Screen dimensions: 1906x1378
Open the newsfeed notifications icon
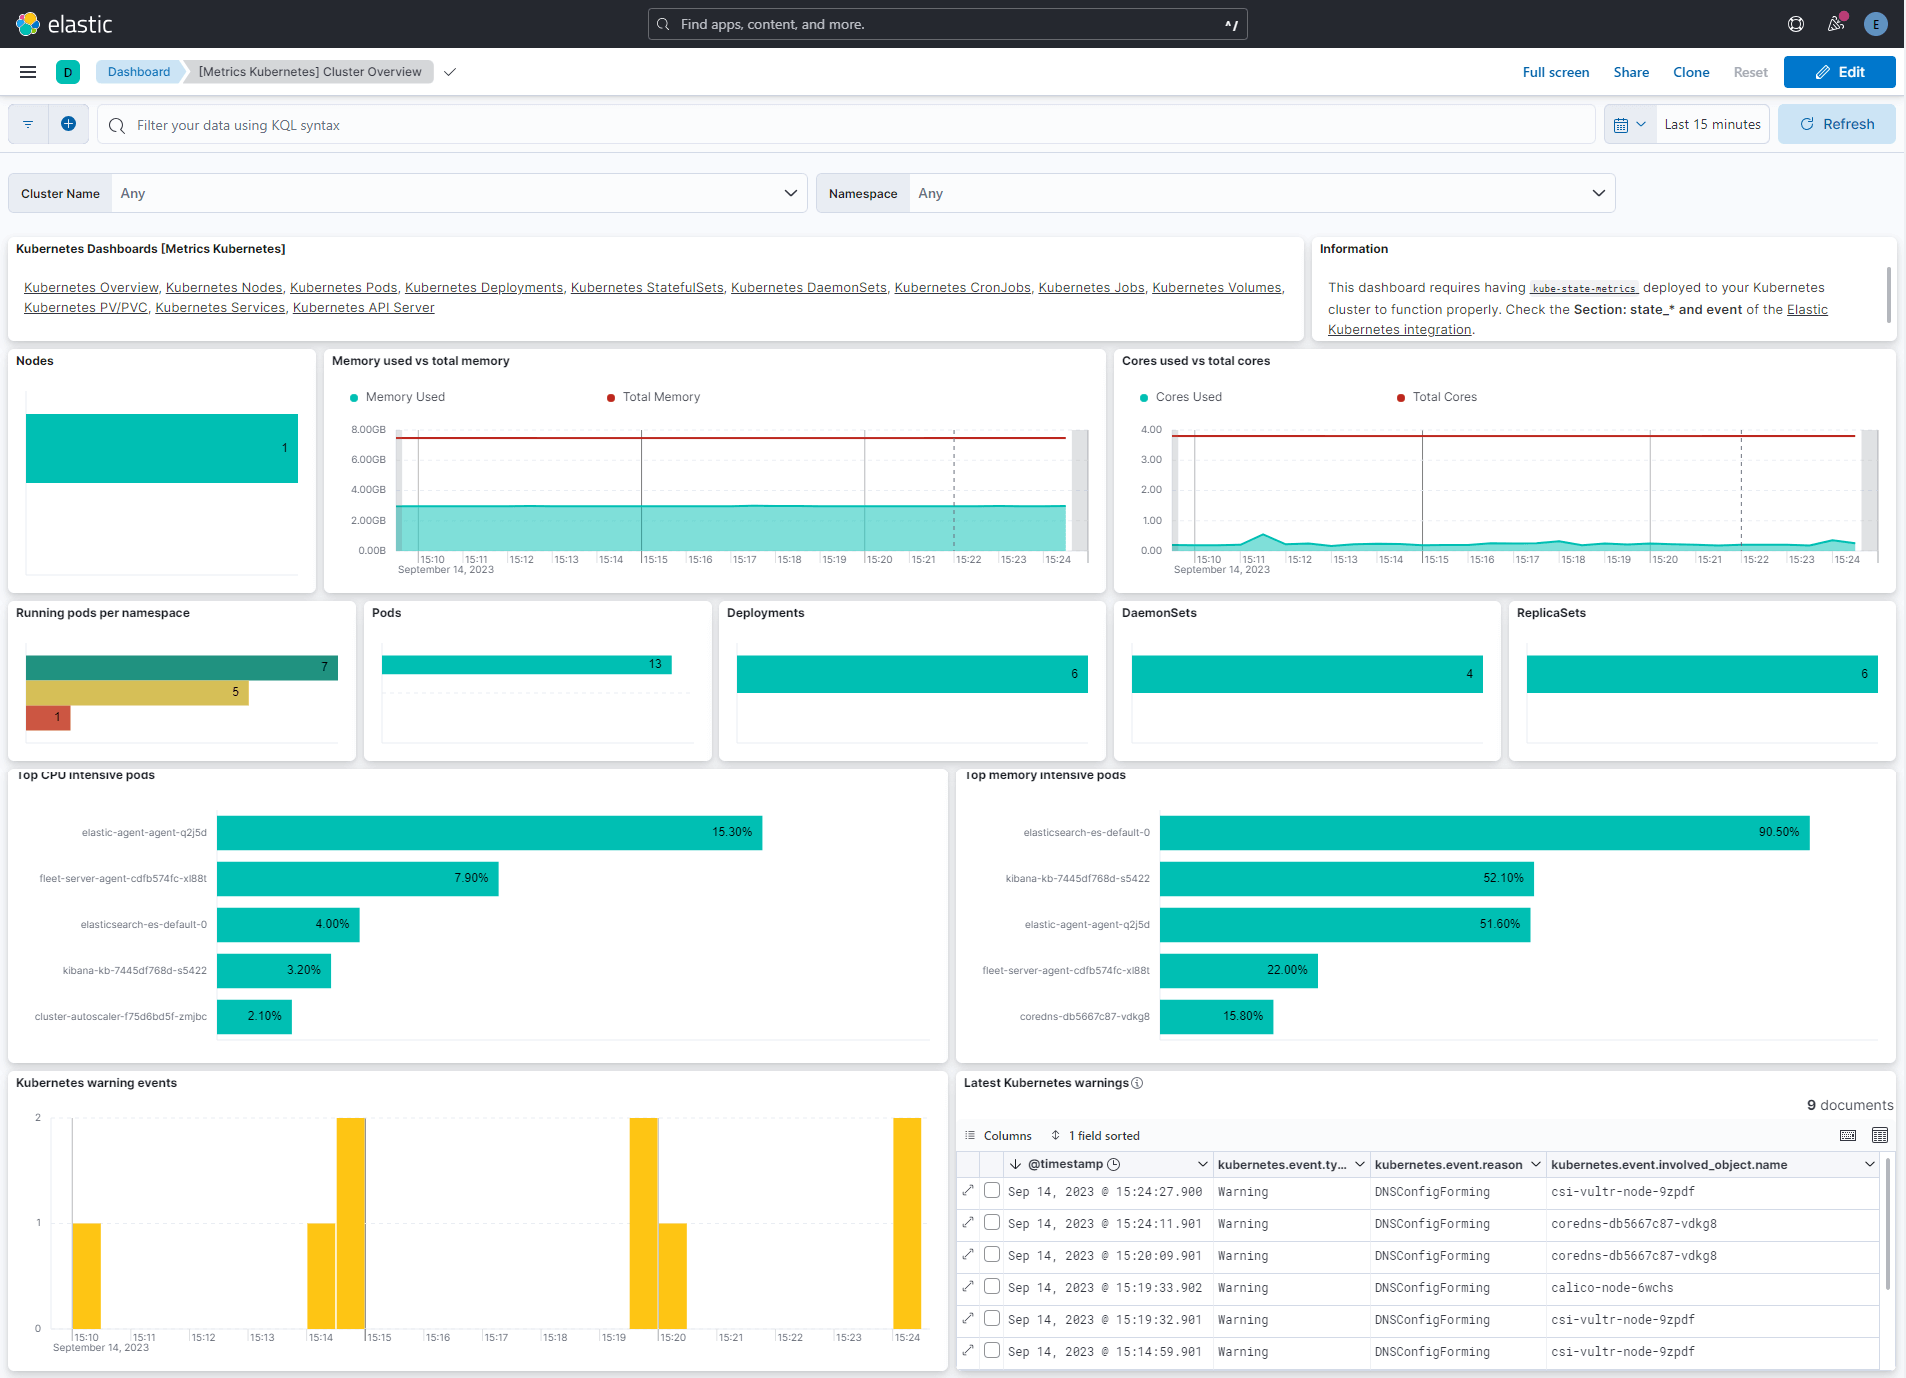[1836, 24]
